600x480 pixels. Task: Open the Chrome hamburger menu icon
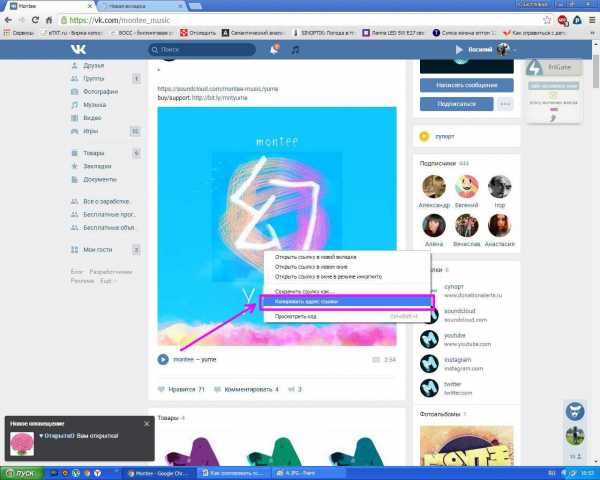pyautogui.click(x=592, y=20)
